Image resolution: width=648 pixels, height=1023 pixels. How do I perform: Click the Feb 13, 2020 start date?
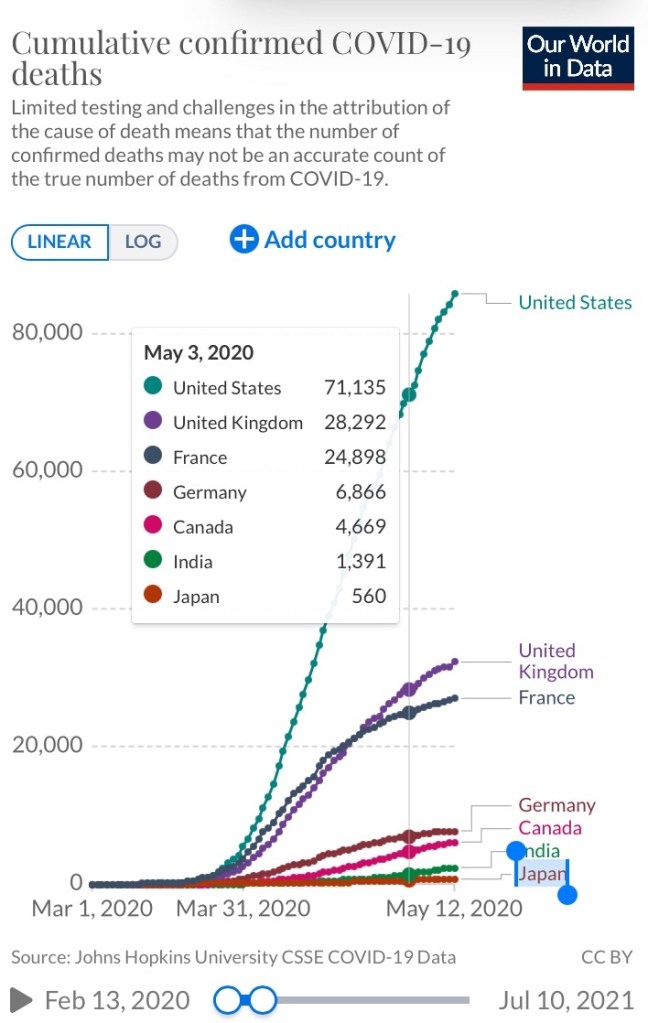pos(117,1000)
